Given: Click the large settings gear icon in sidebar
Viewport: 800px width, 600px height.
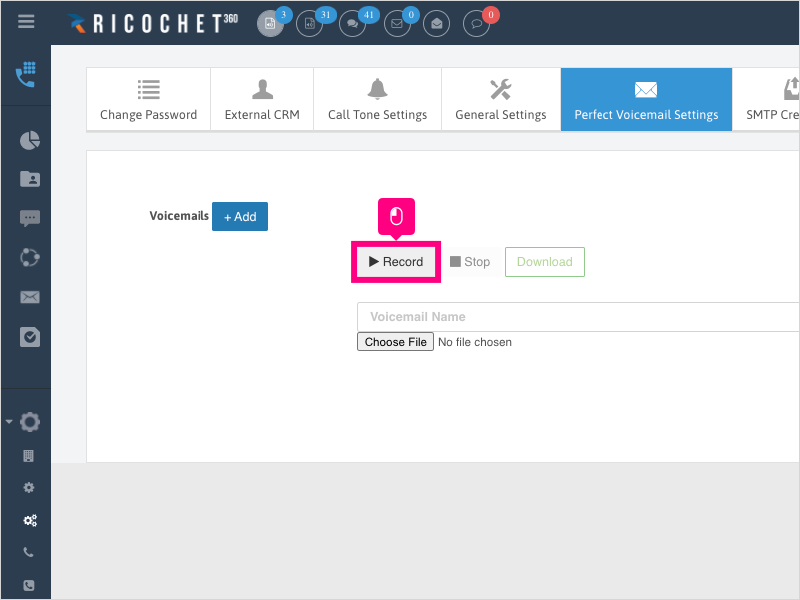Looking at the screenshot, I should coord(30,422).
